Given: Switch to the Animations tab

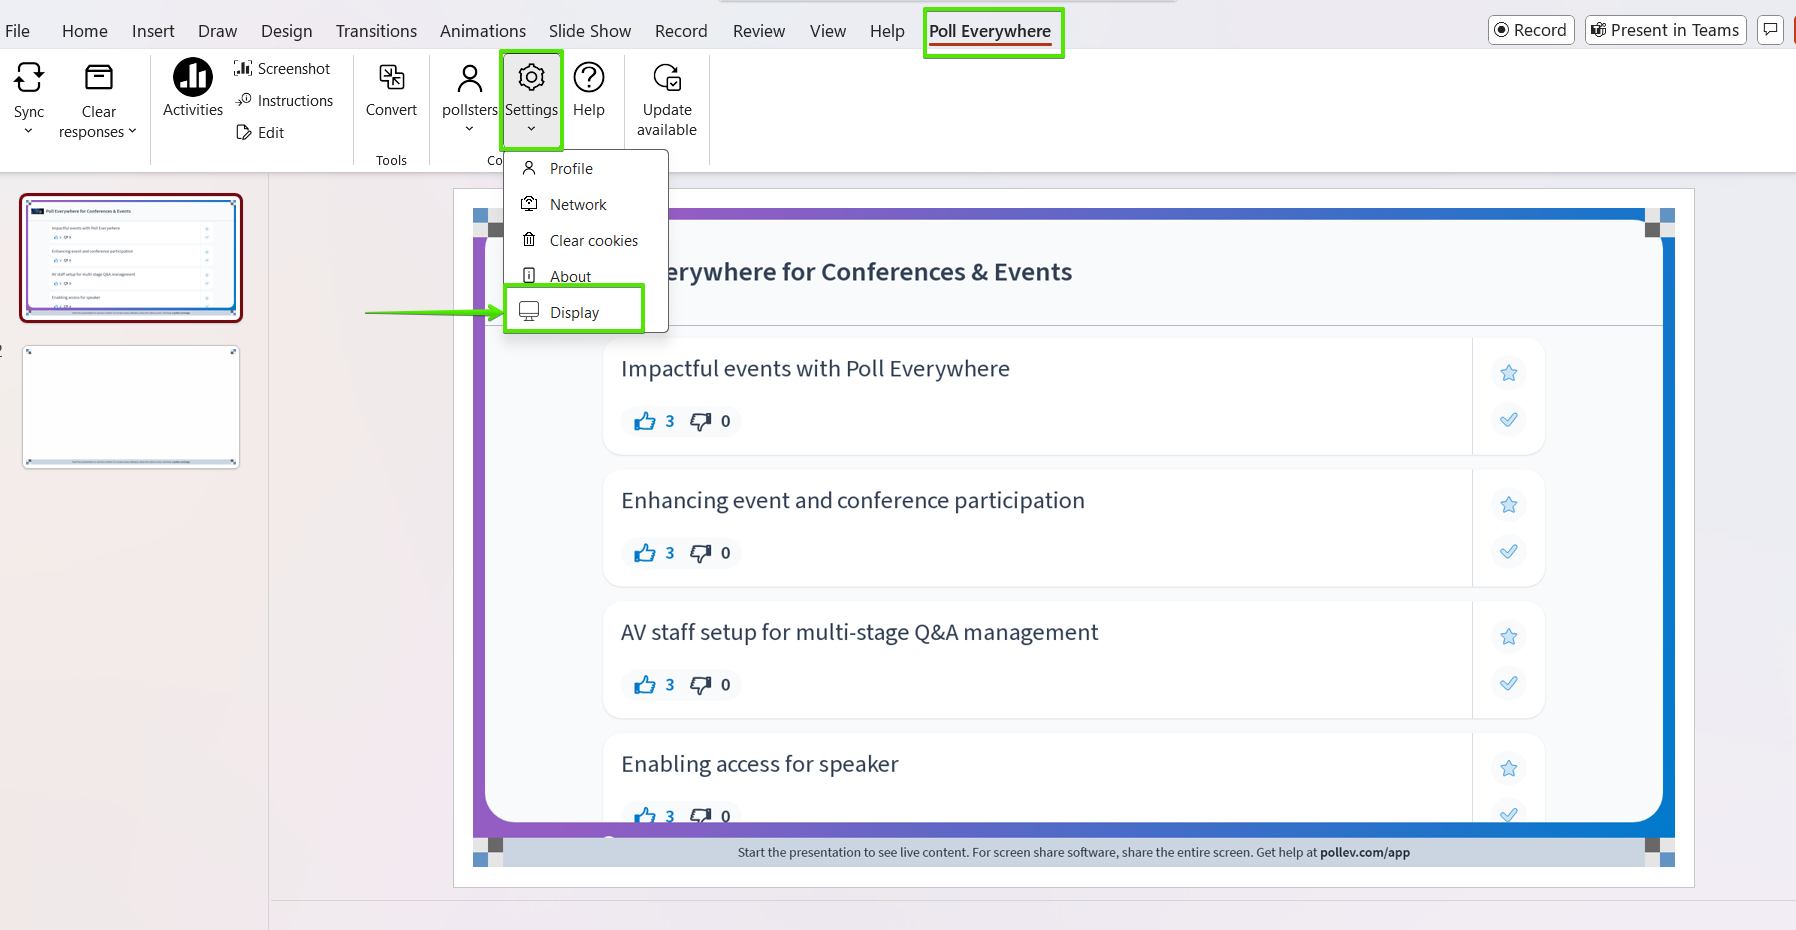Looking at the screenshot, I should [x=483, y=31].
